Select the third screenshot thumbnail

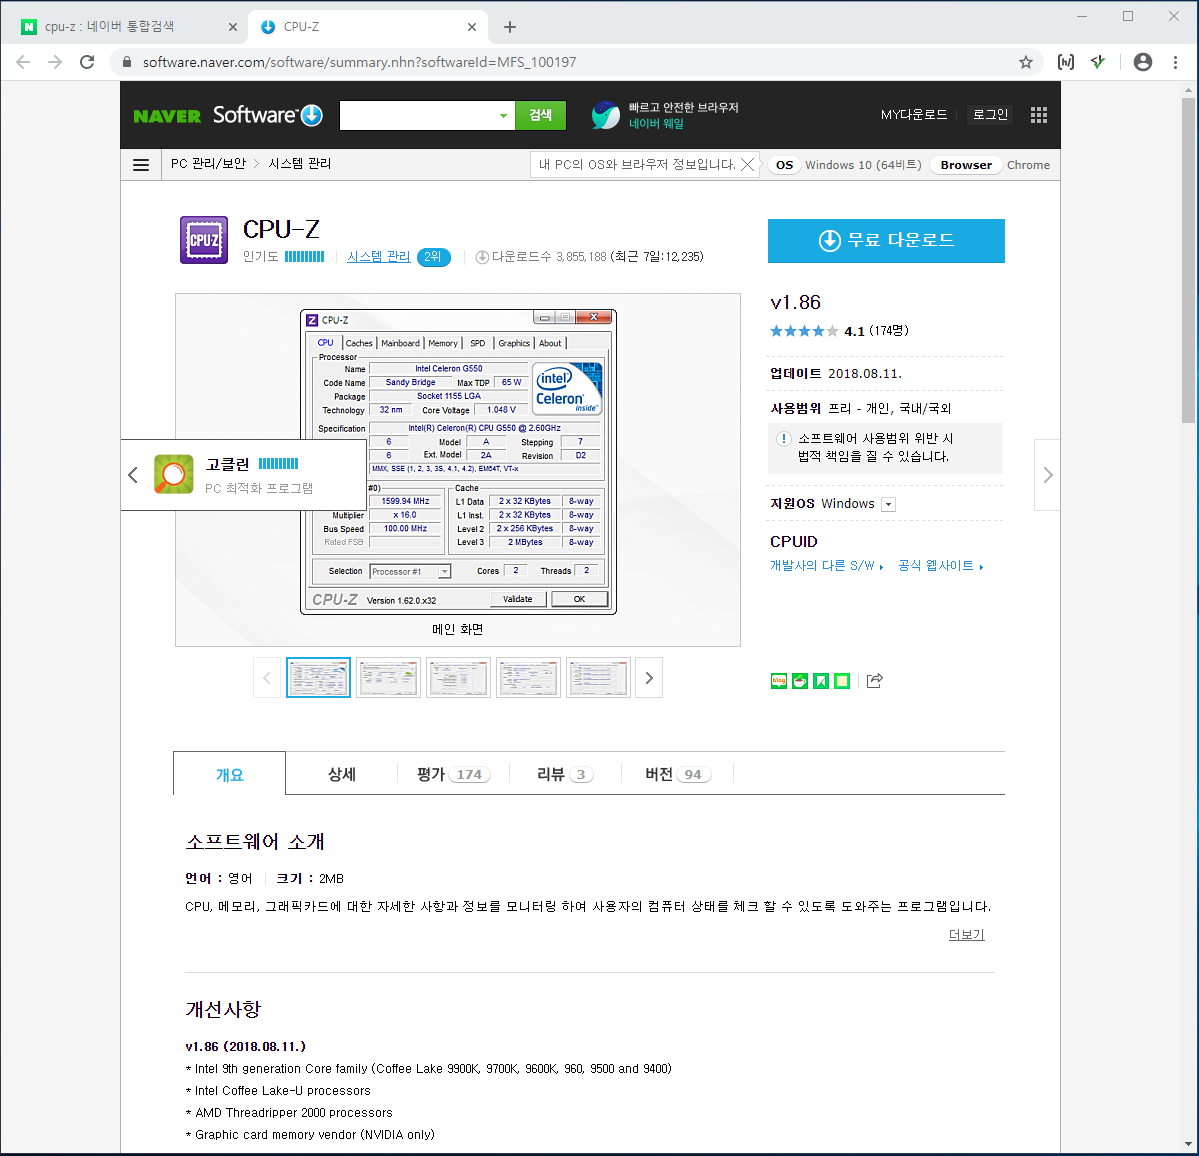coord(458,677)
